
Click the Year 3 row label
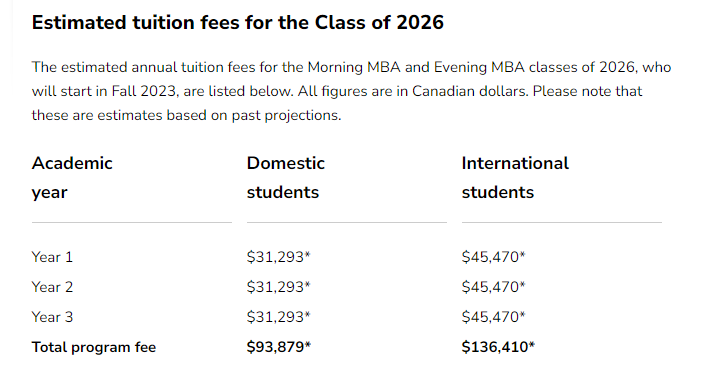(x=52, y=317)
